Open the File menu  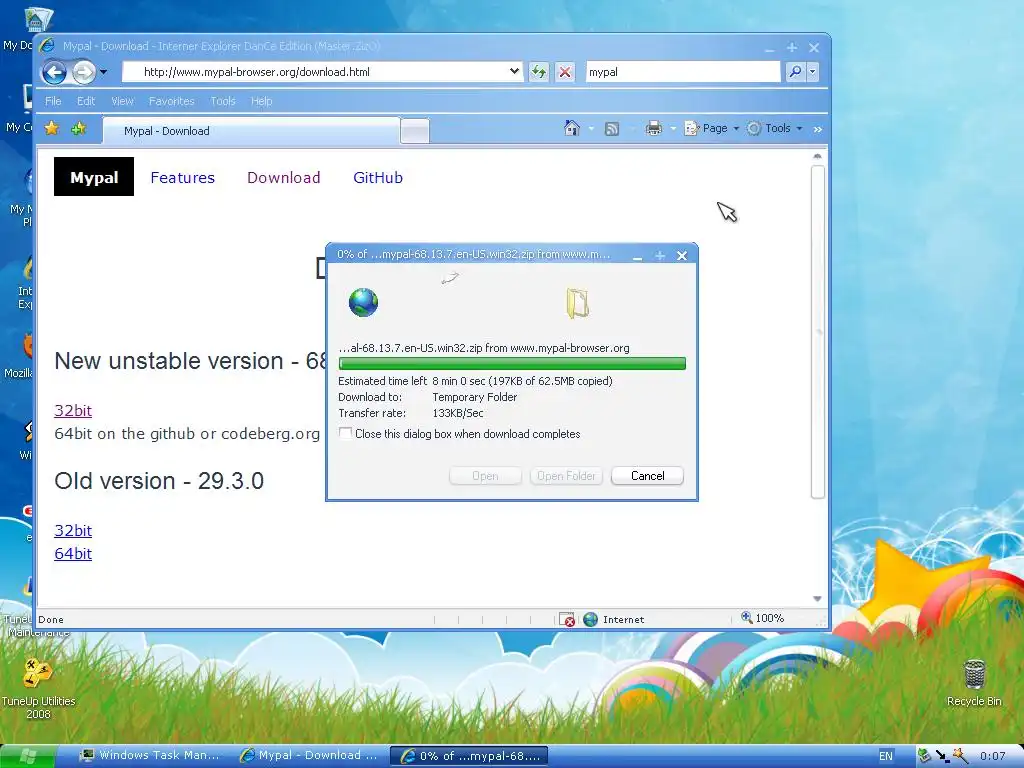[x=53, y=101]
